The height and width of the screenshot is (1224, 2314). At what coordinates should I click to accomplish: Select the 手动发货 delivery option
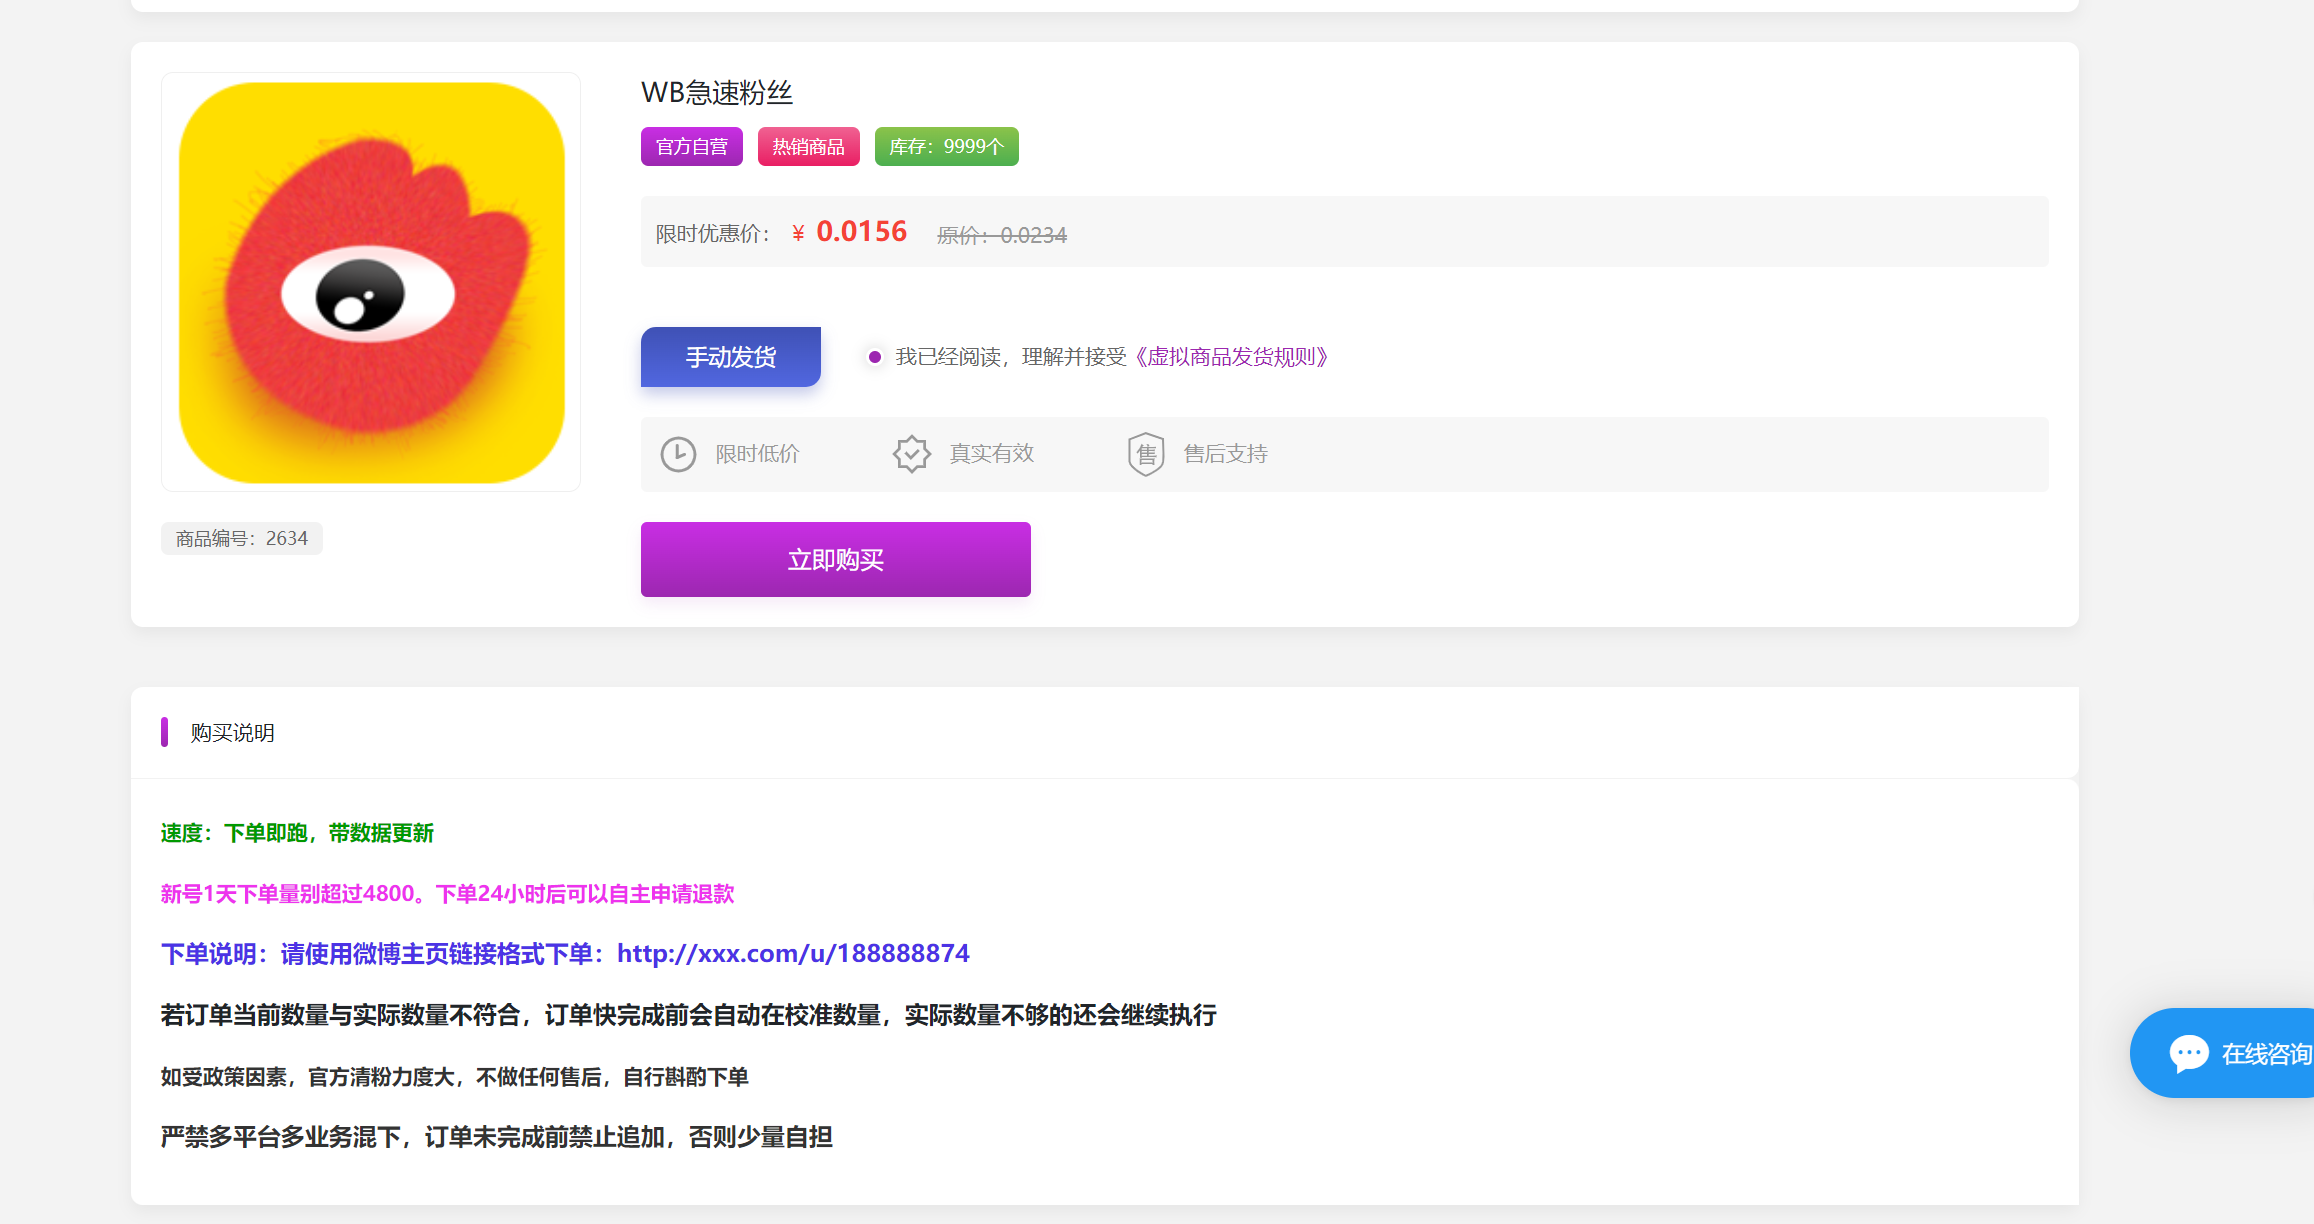[730, 357]
